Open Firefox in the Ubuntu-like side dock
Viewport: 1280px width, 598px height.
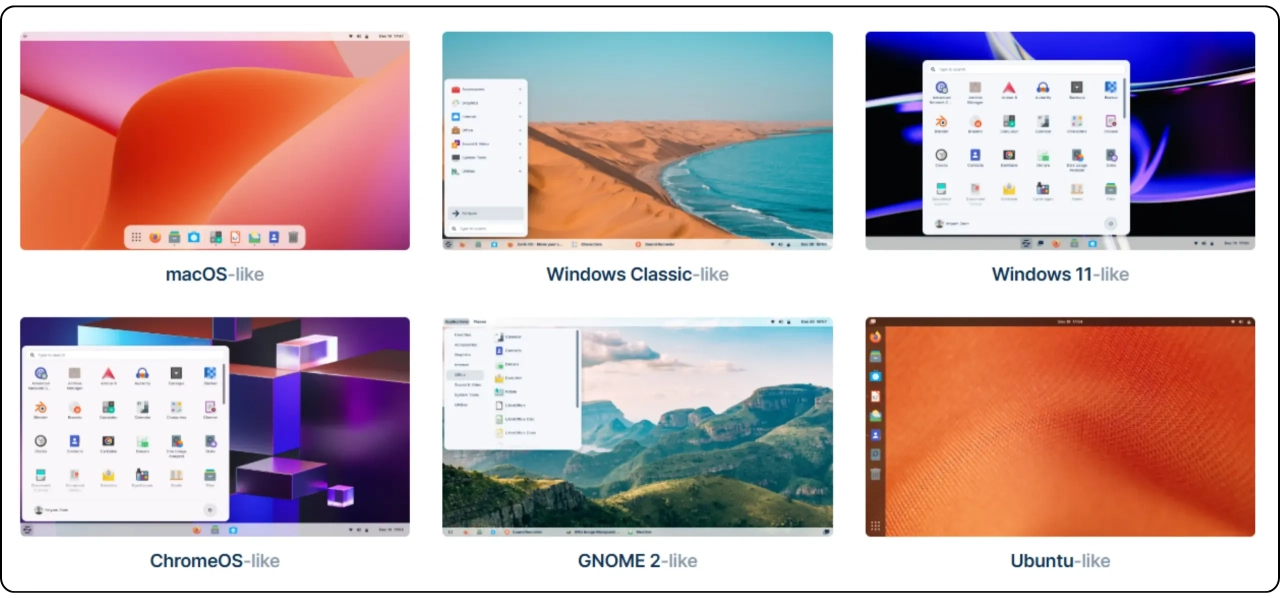pyautogui.click(x=875, y=336)
